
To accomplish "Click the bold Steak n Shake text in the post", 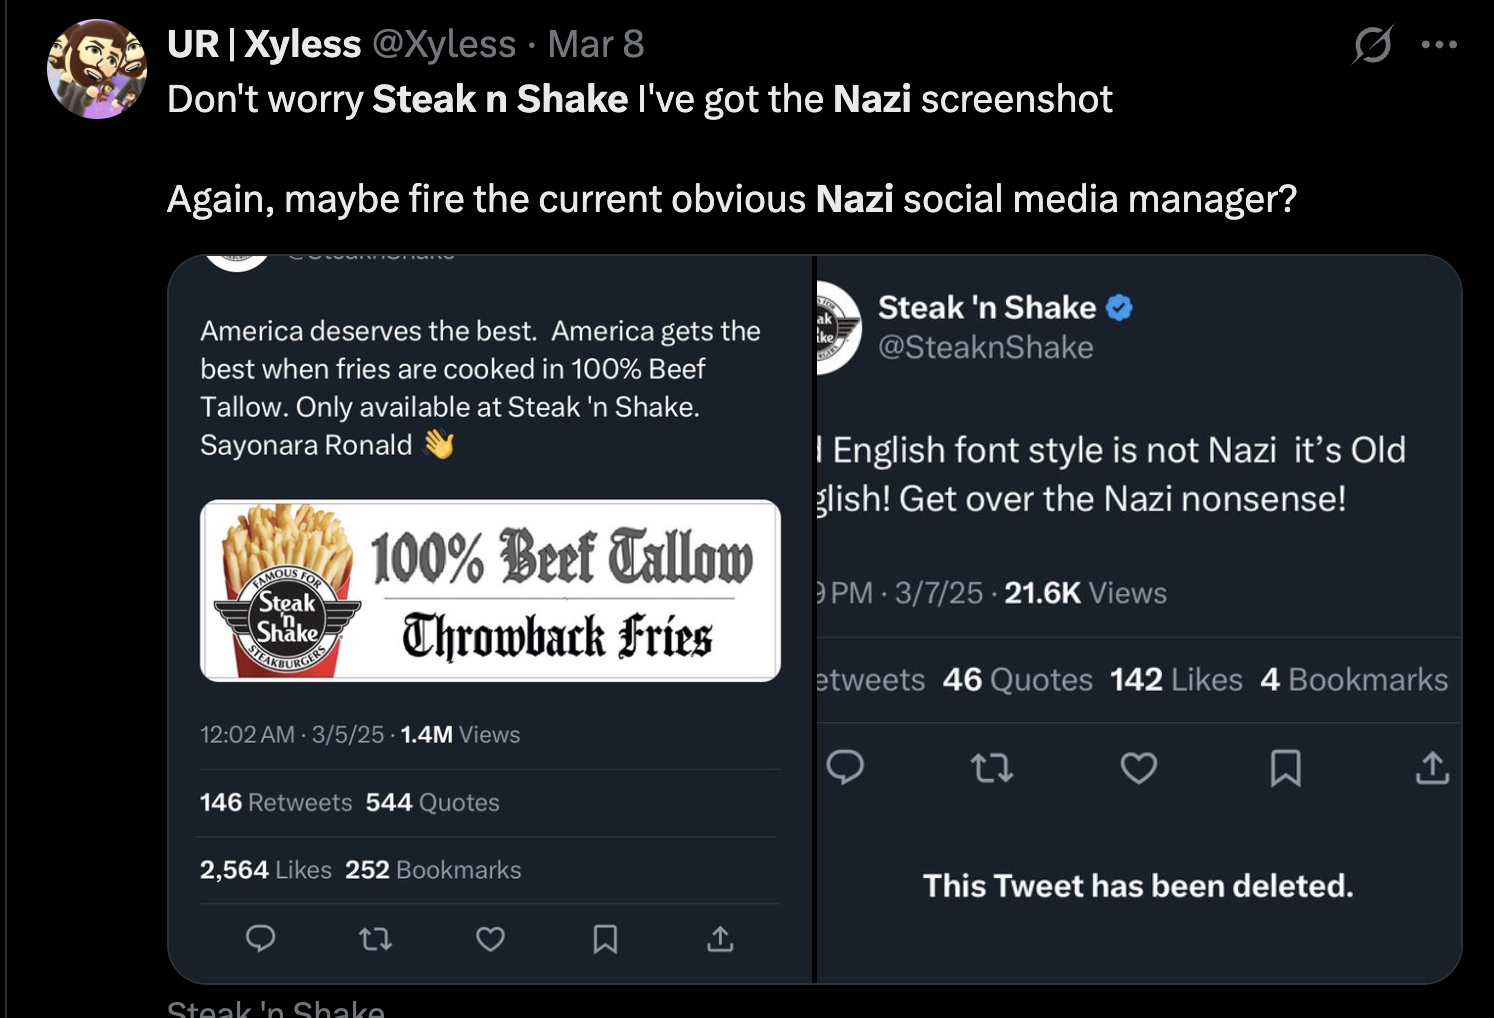I will point(500,99).
